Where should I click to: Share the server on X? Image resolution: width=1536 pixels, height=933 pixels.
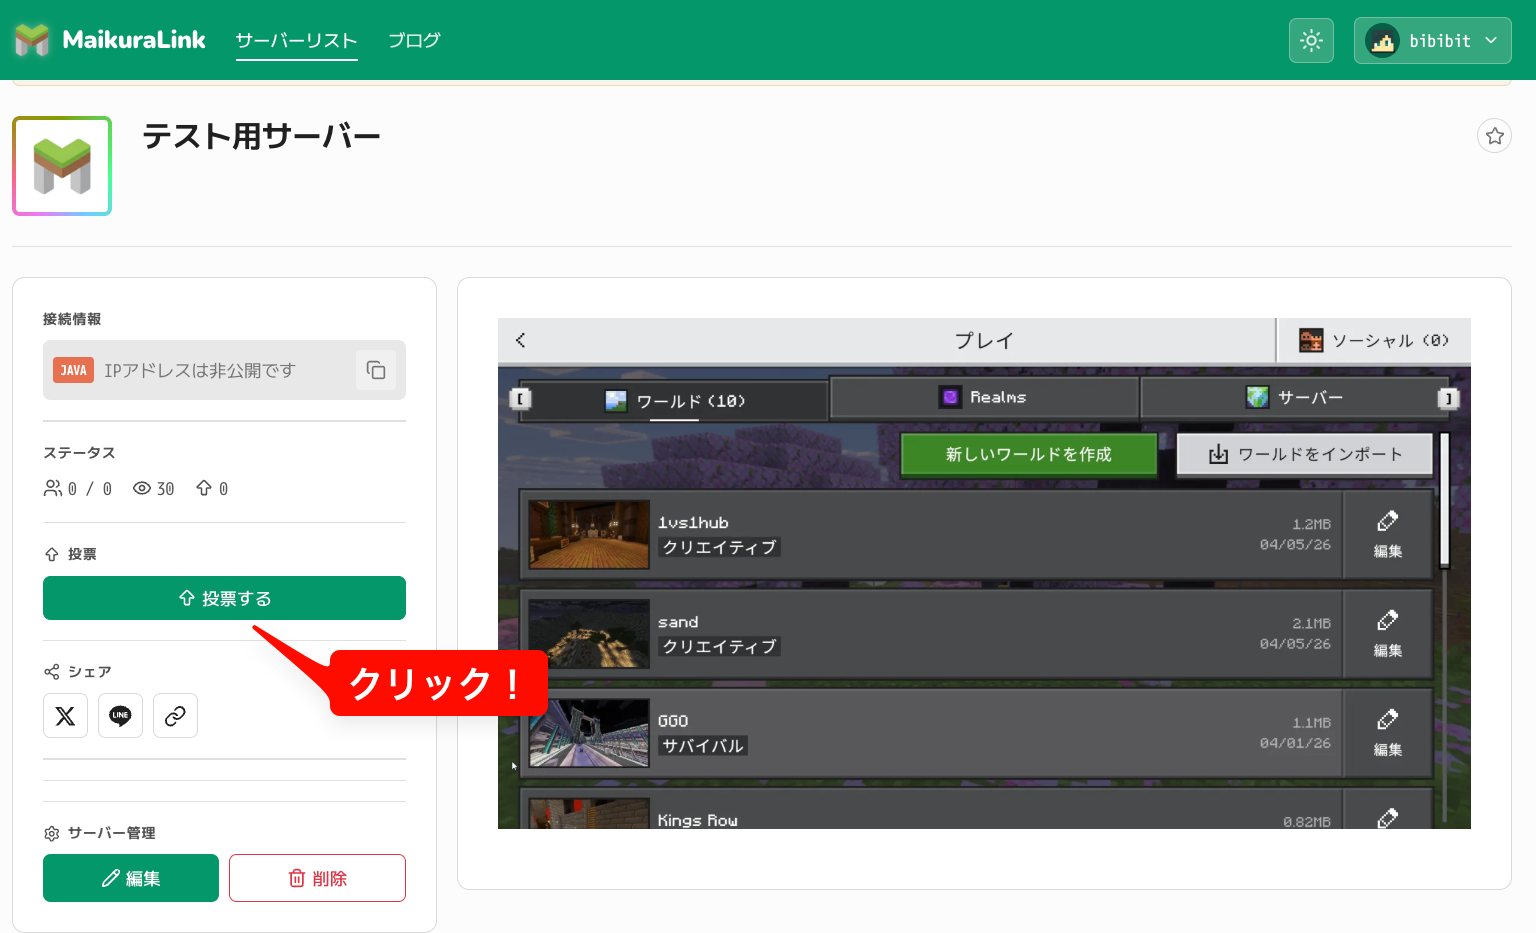pos(65,716)
